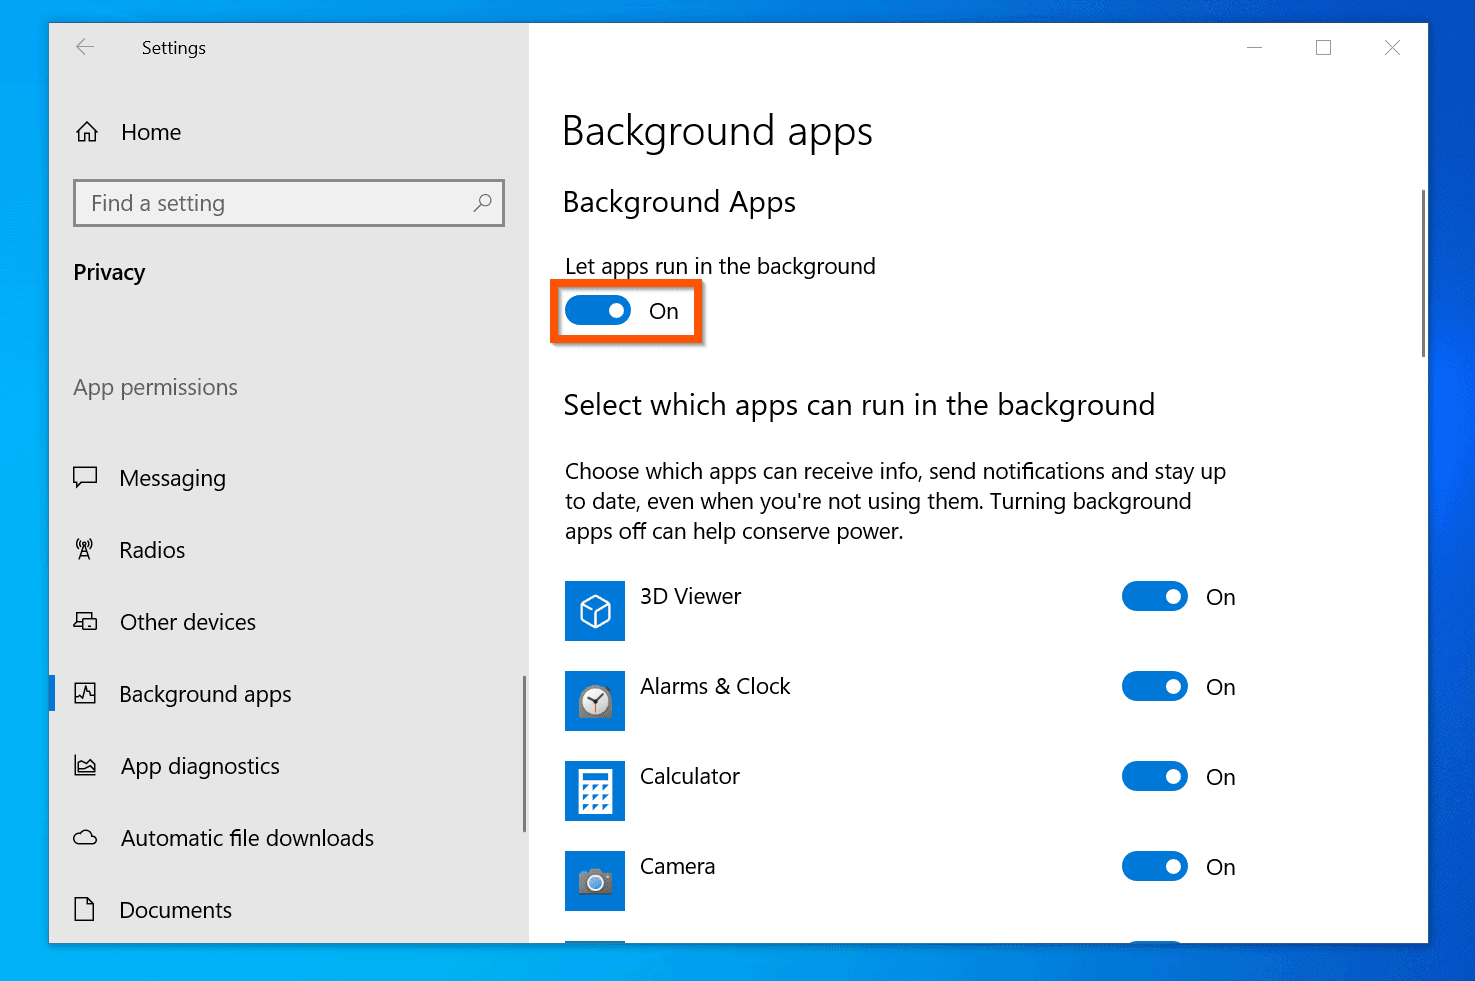
Task: Navigate back using the arrow
Action: point(85,47)
